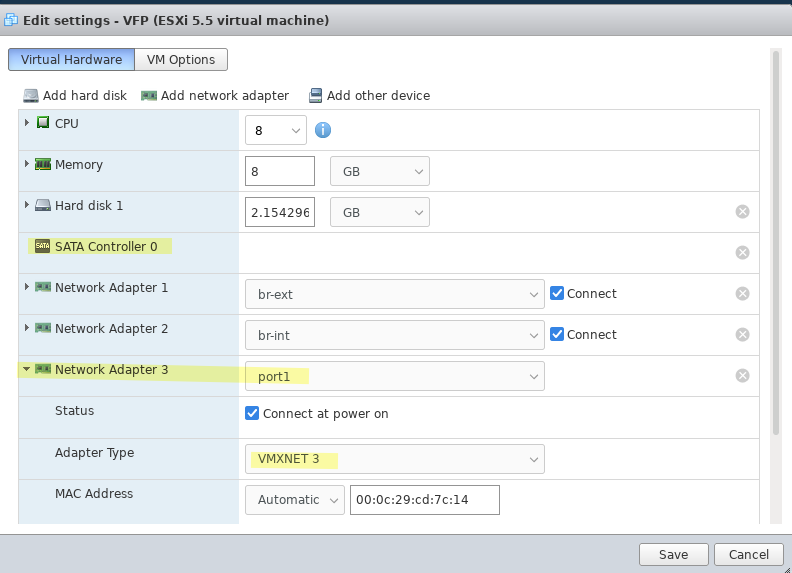Image resolution: width=792 pixels, height=573 pixels.
Task: Click the Network Adapter 3 card icon
Action: tap(43, 369)
